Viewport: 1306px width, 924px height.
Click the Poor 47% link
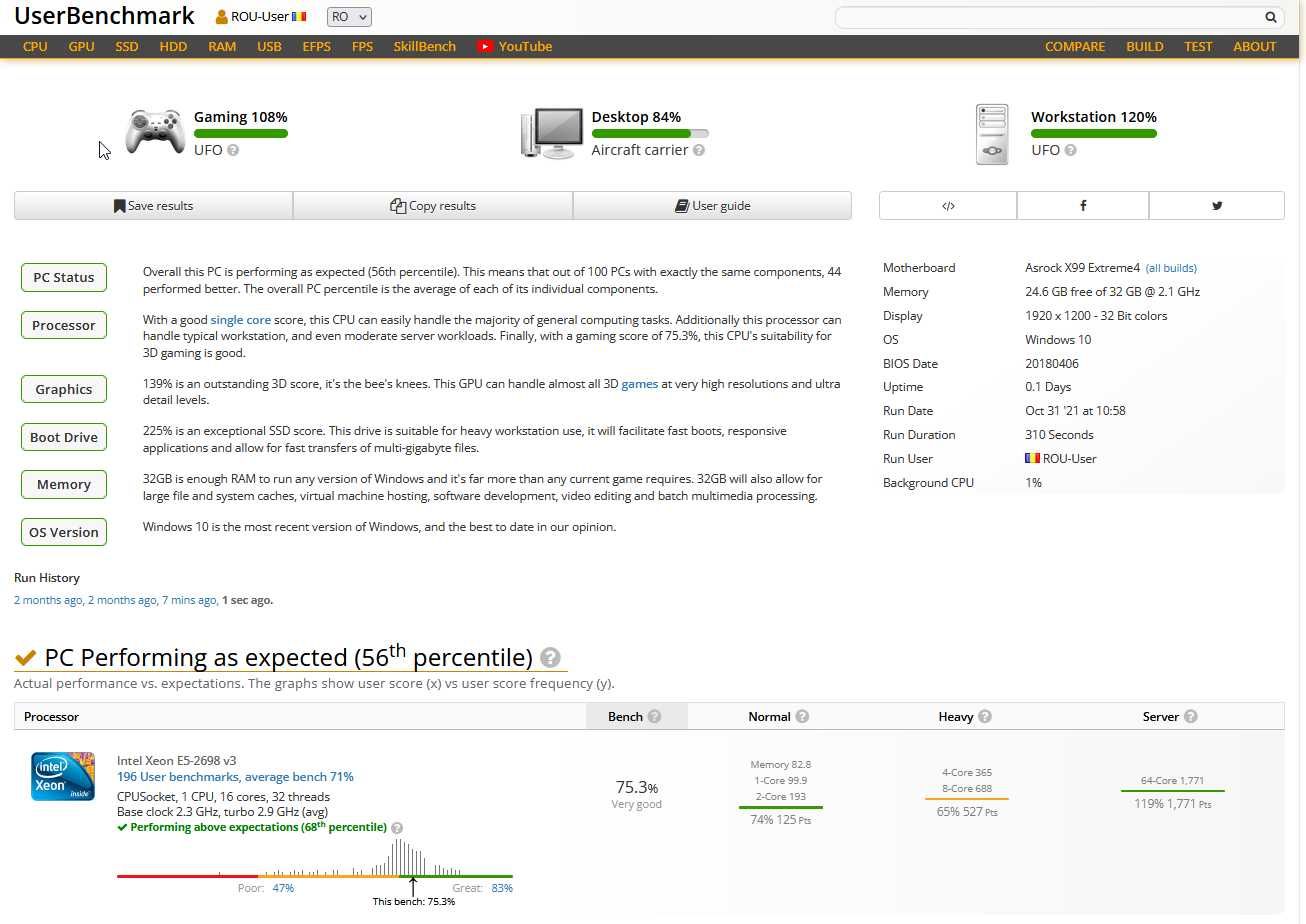click(x=283, y=888)
